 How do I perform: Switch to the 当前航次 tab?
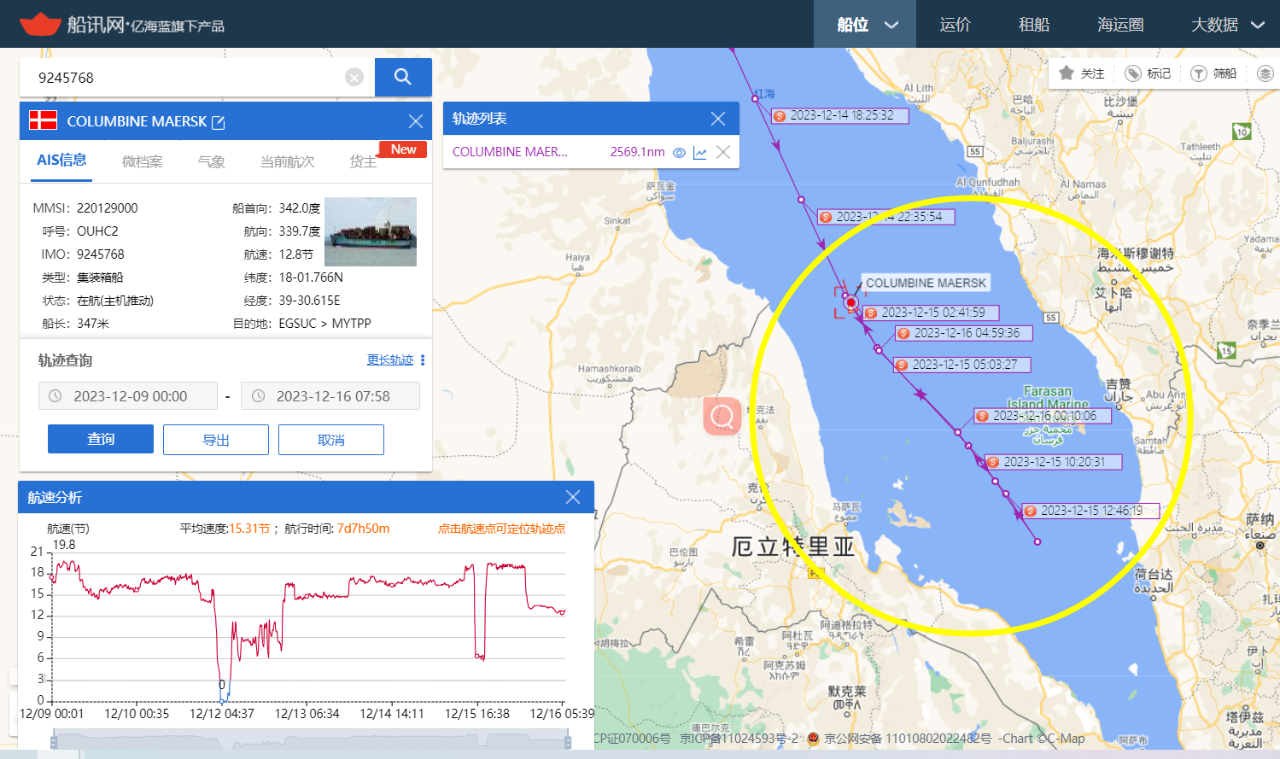[x=287, y=161]
